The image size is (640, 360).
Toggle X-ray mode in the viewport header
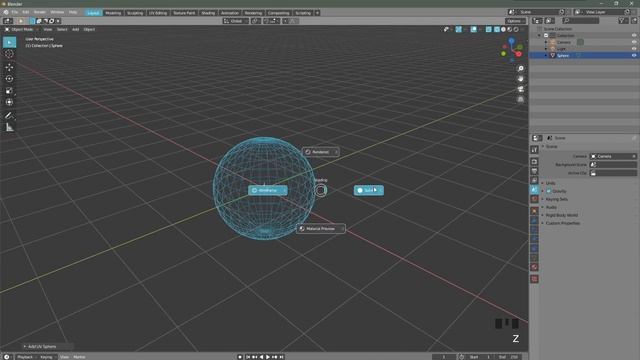[x=489, y=29]
